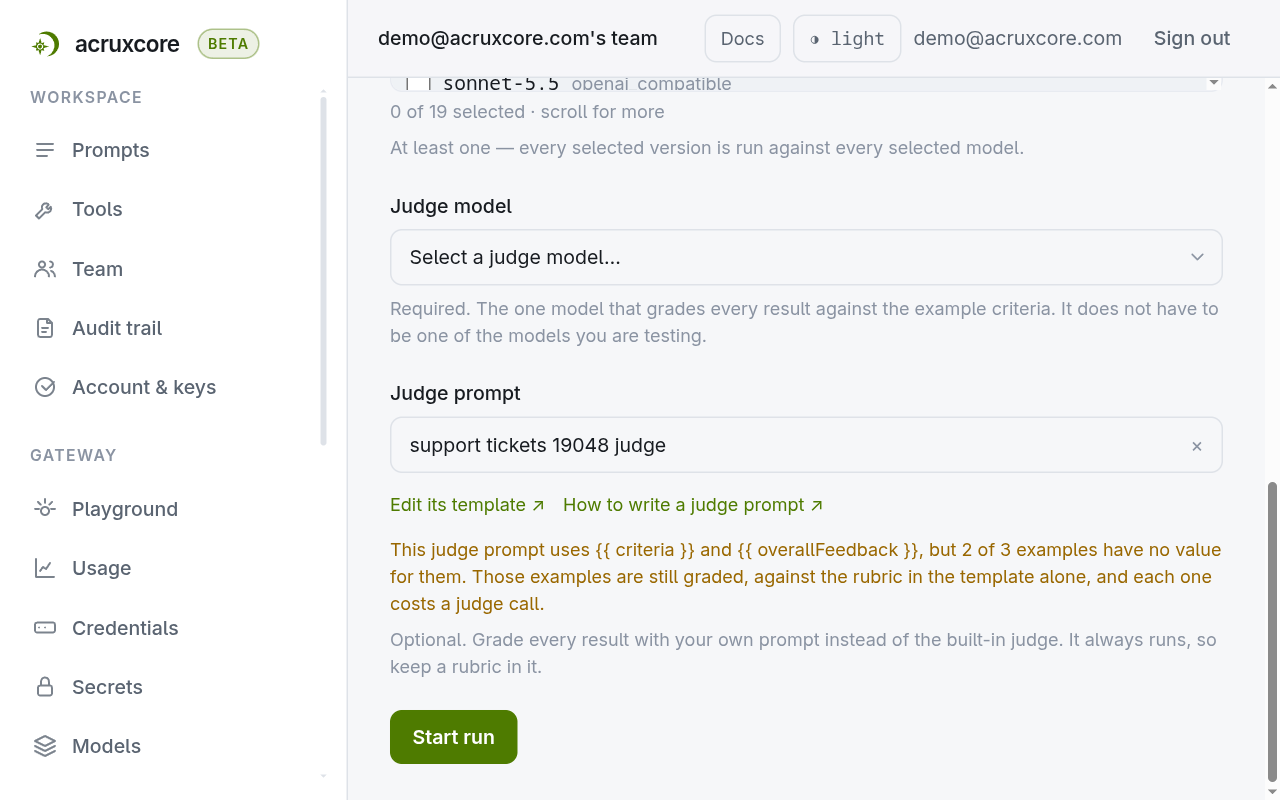Click the GATEWAY section header
The image size is (1280, 800).
click(73, 455)
